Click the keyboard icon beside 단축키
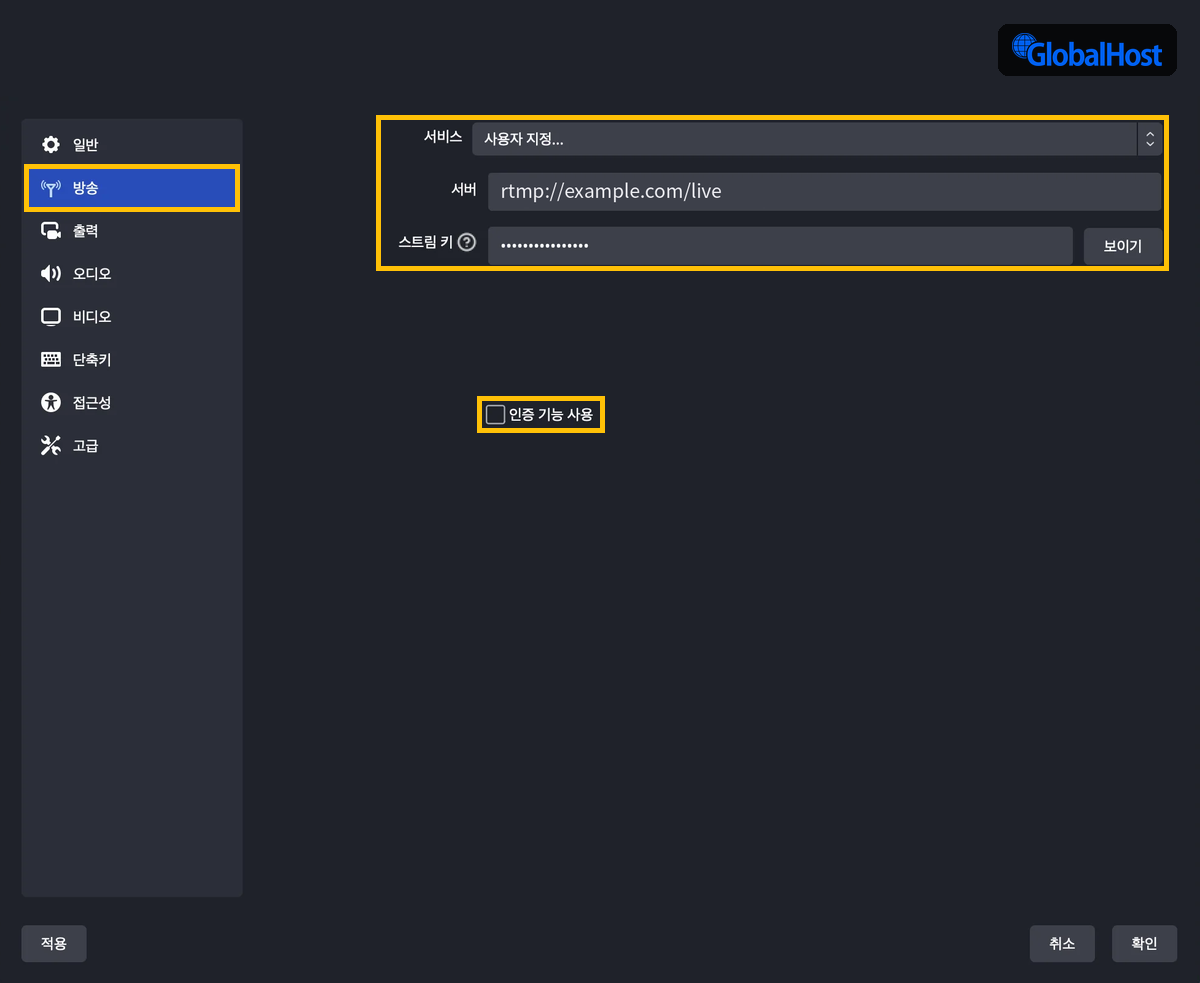Screen dimensions: 1200x983 tap(50, 360)
